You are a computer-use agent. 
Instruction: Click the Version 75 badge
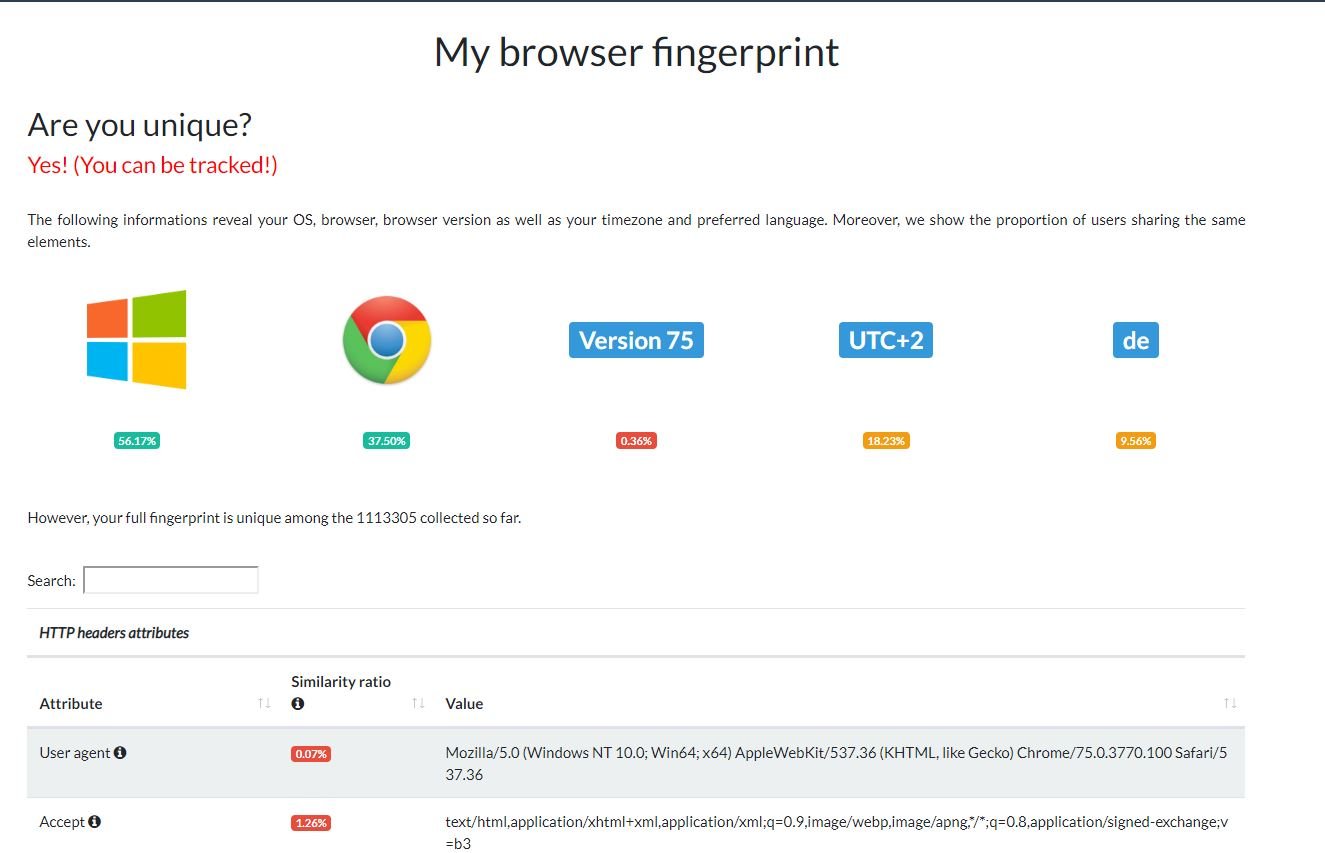[636, 340]
